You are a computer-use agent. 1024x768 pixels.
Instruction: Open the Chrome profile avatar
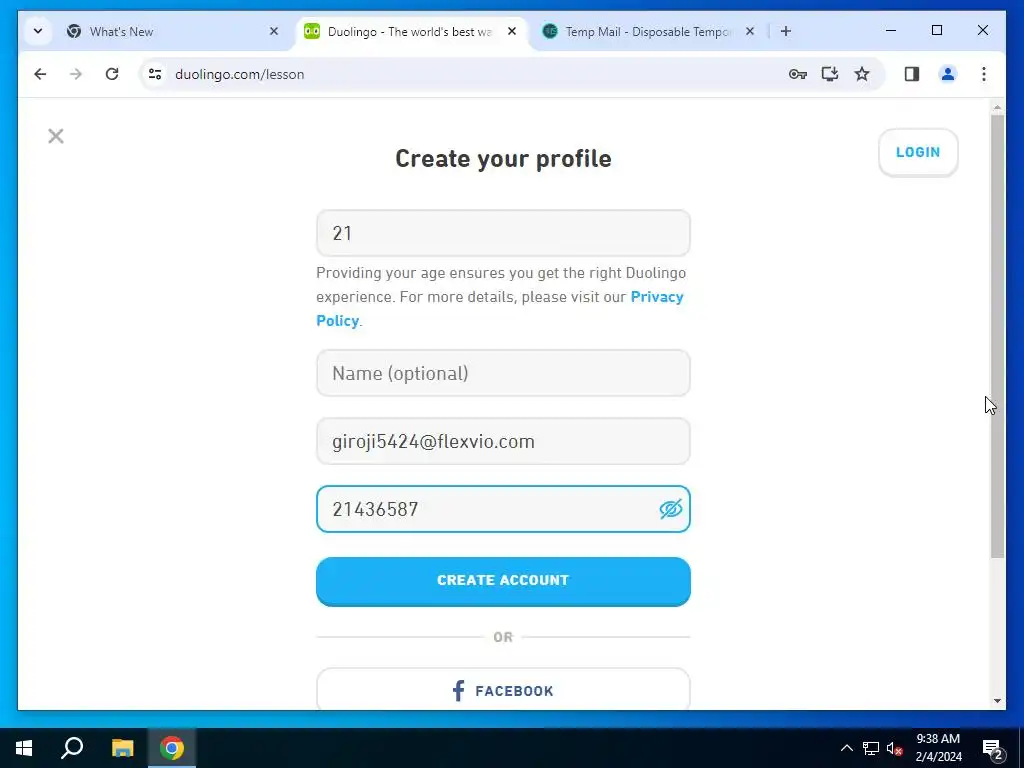pyautogui.click(x=948, y=74)
